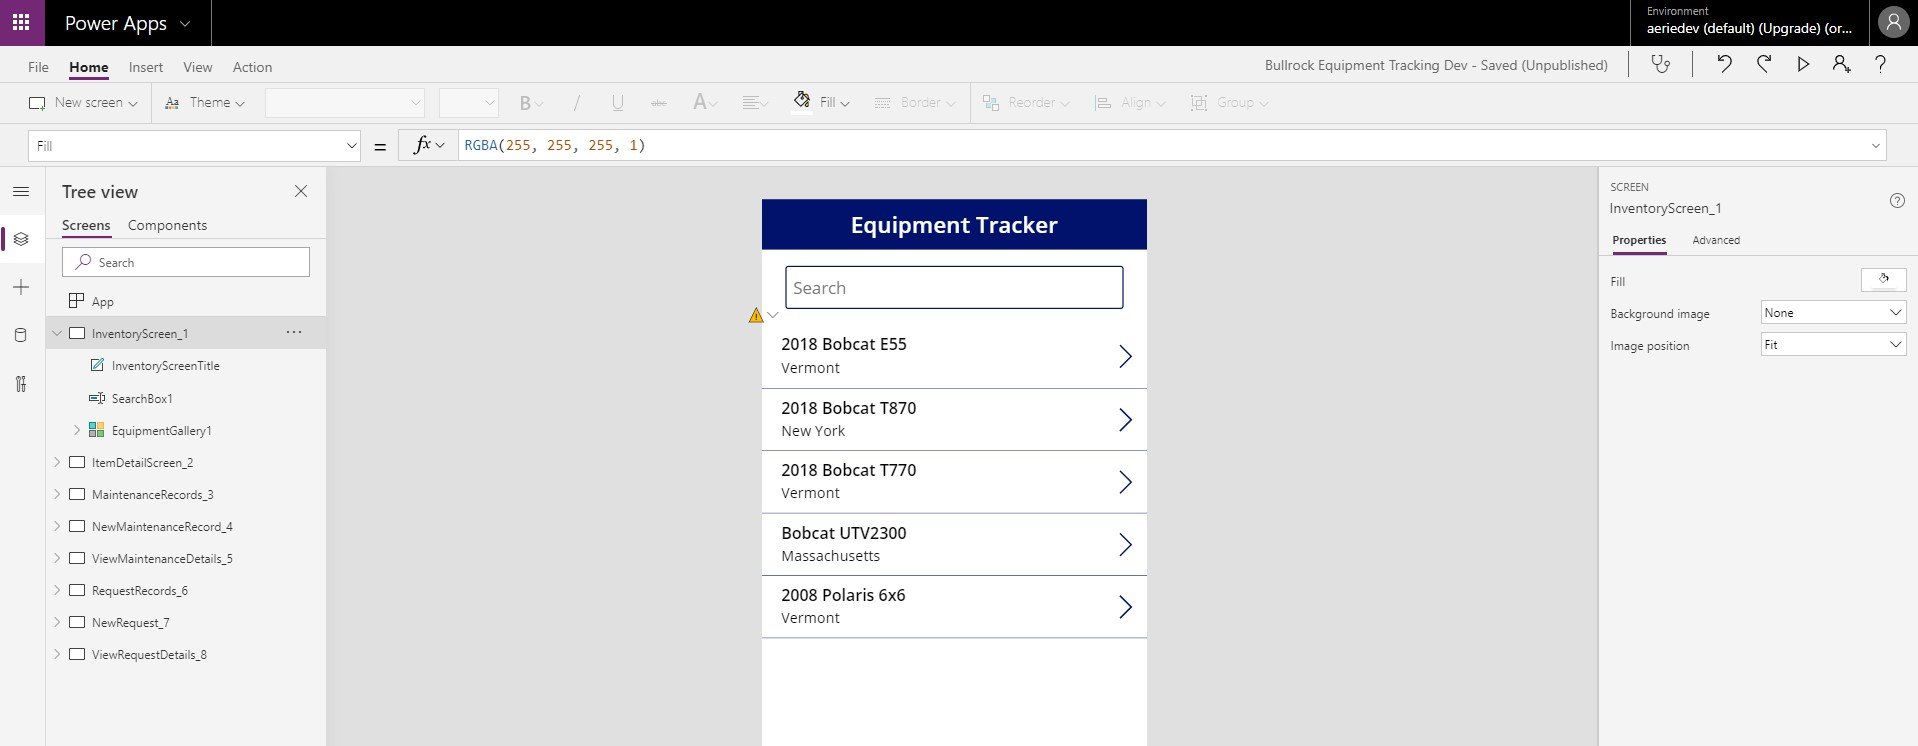Click the New screen button
Image resolution: width=1918 pixels, height=746 pixels.
coord(83,103)
